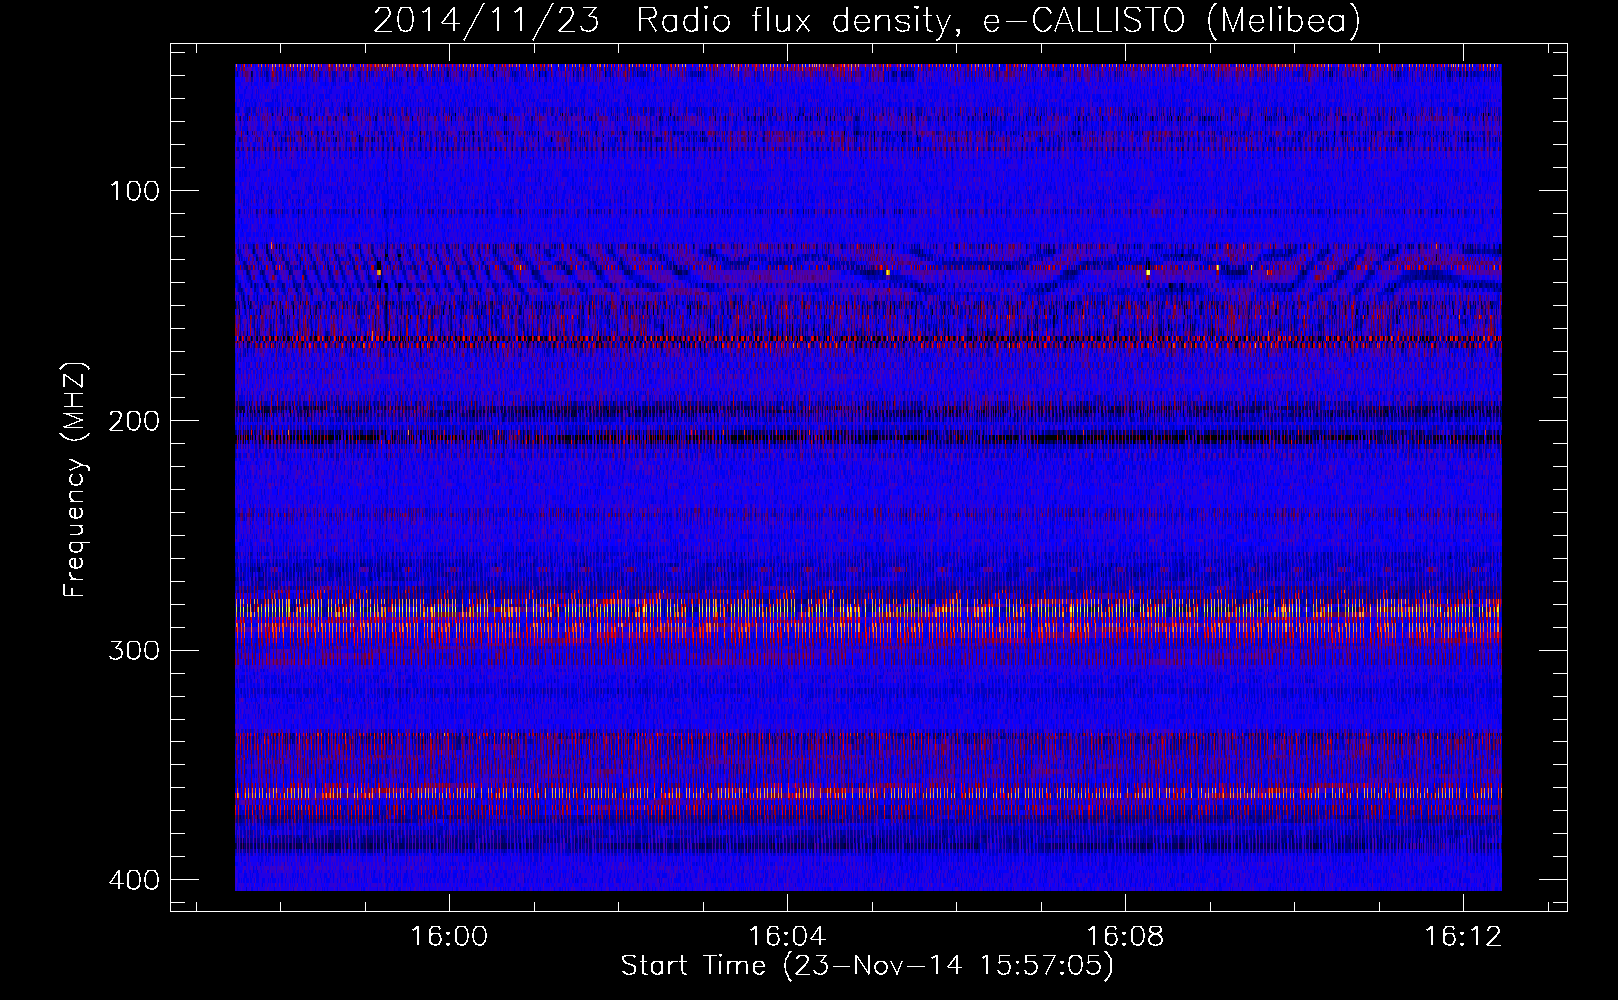Click the plot title '2014/11/23 Radio flux density, e-CALLISTO (Melibea)'

(867, 20)
